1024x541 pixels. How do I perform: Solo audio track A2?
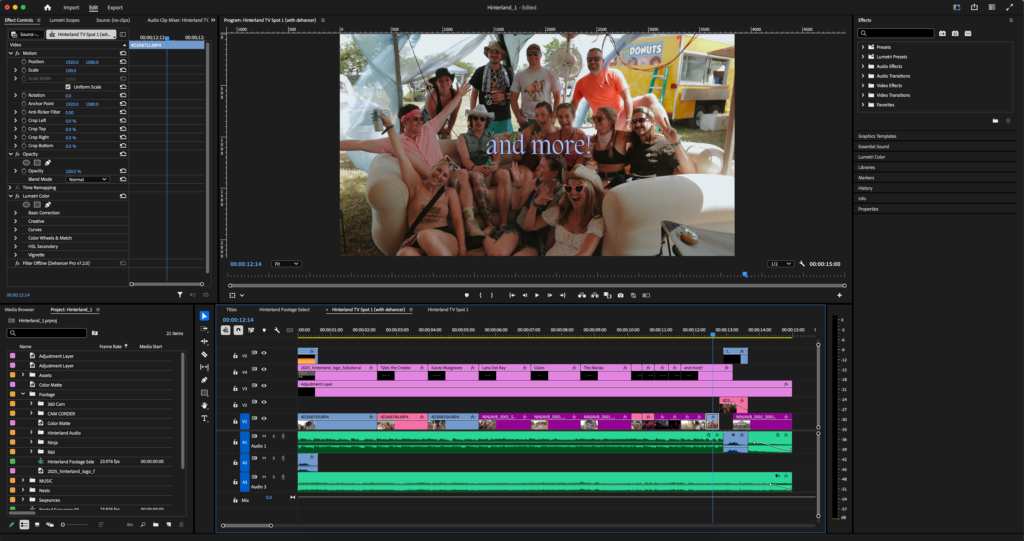274,458
